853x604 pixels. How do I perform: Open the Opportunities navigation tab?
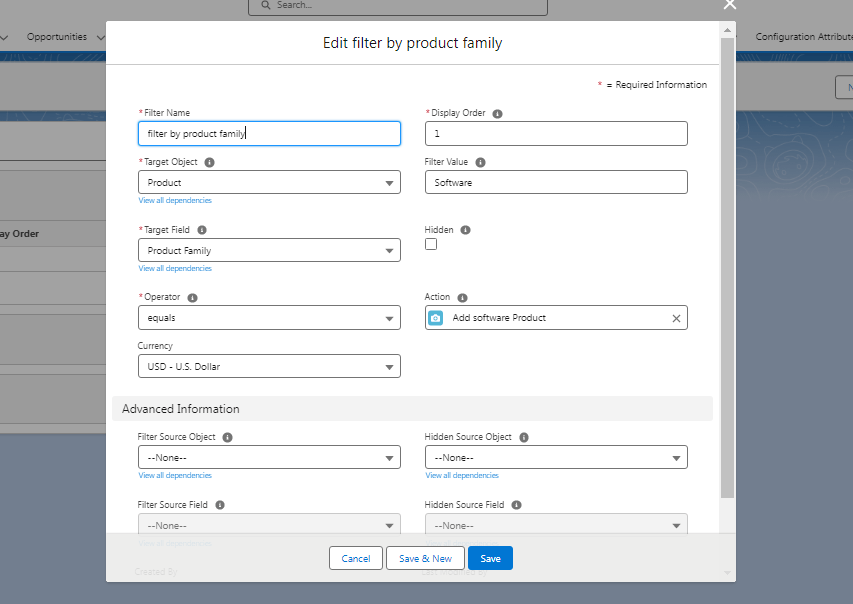coord(57,37)
